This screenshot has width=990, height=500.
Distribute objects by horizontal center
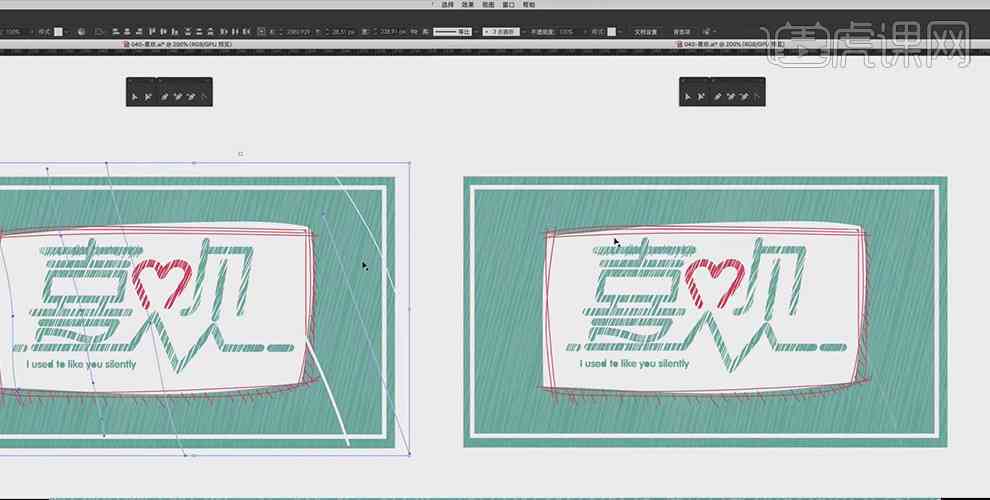pos(234,32)
